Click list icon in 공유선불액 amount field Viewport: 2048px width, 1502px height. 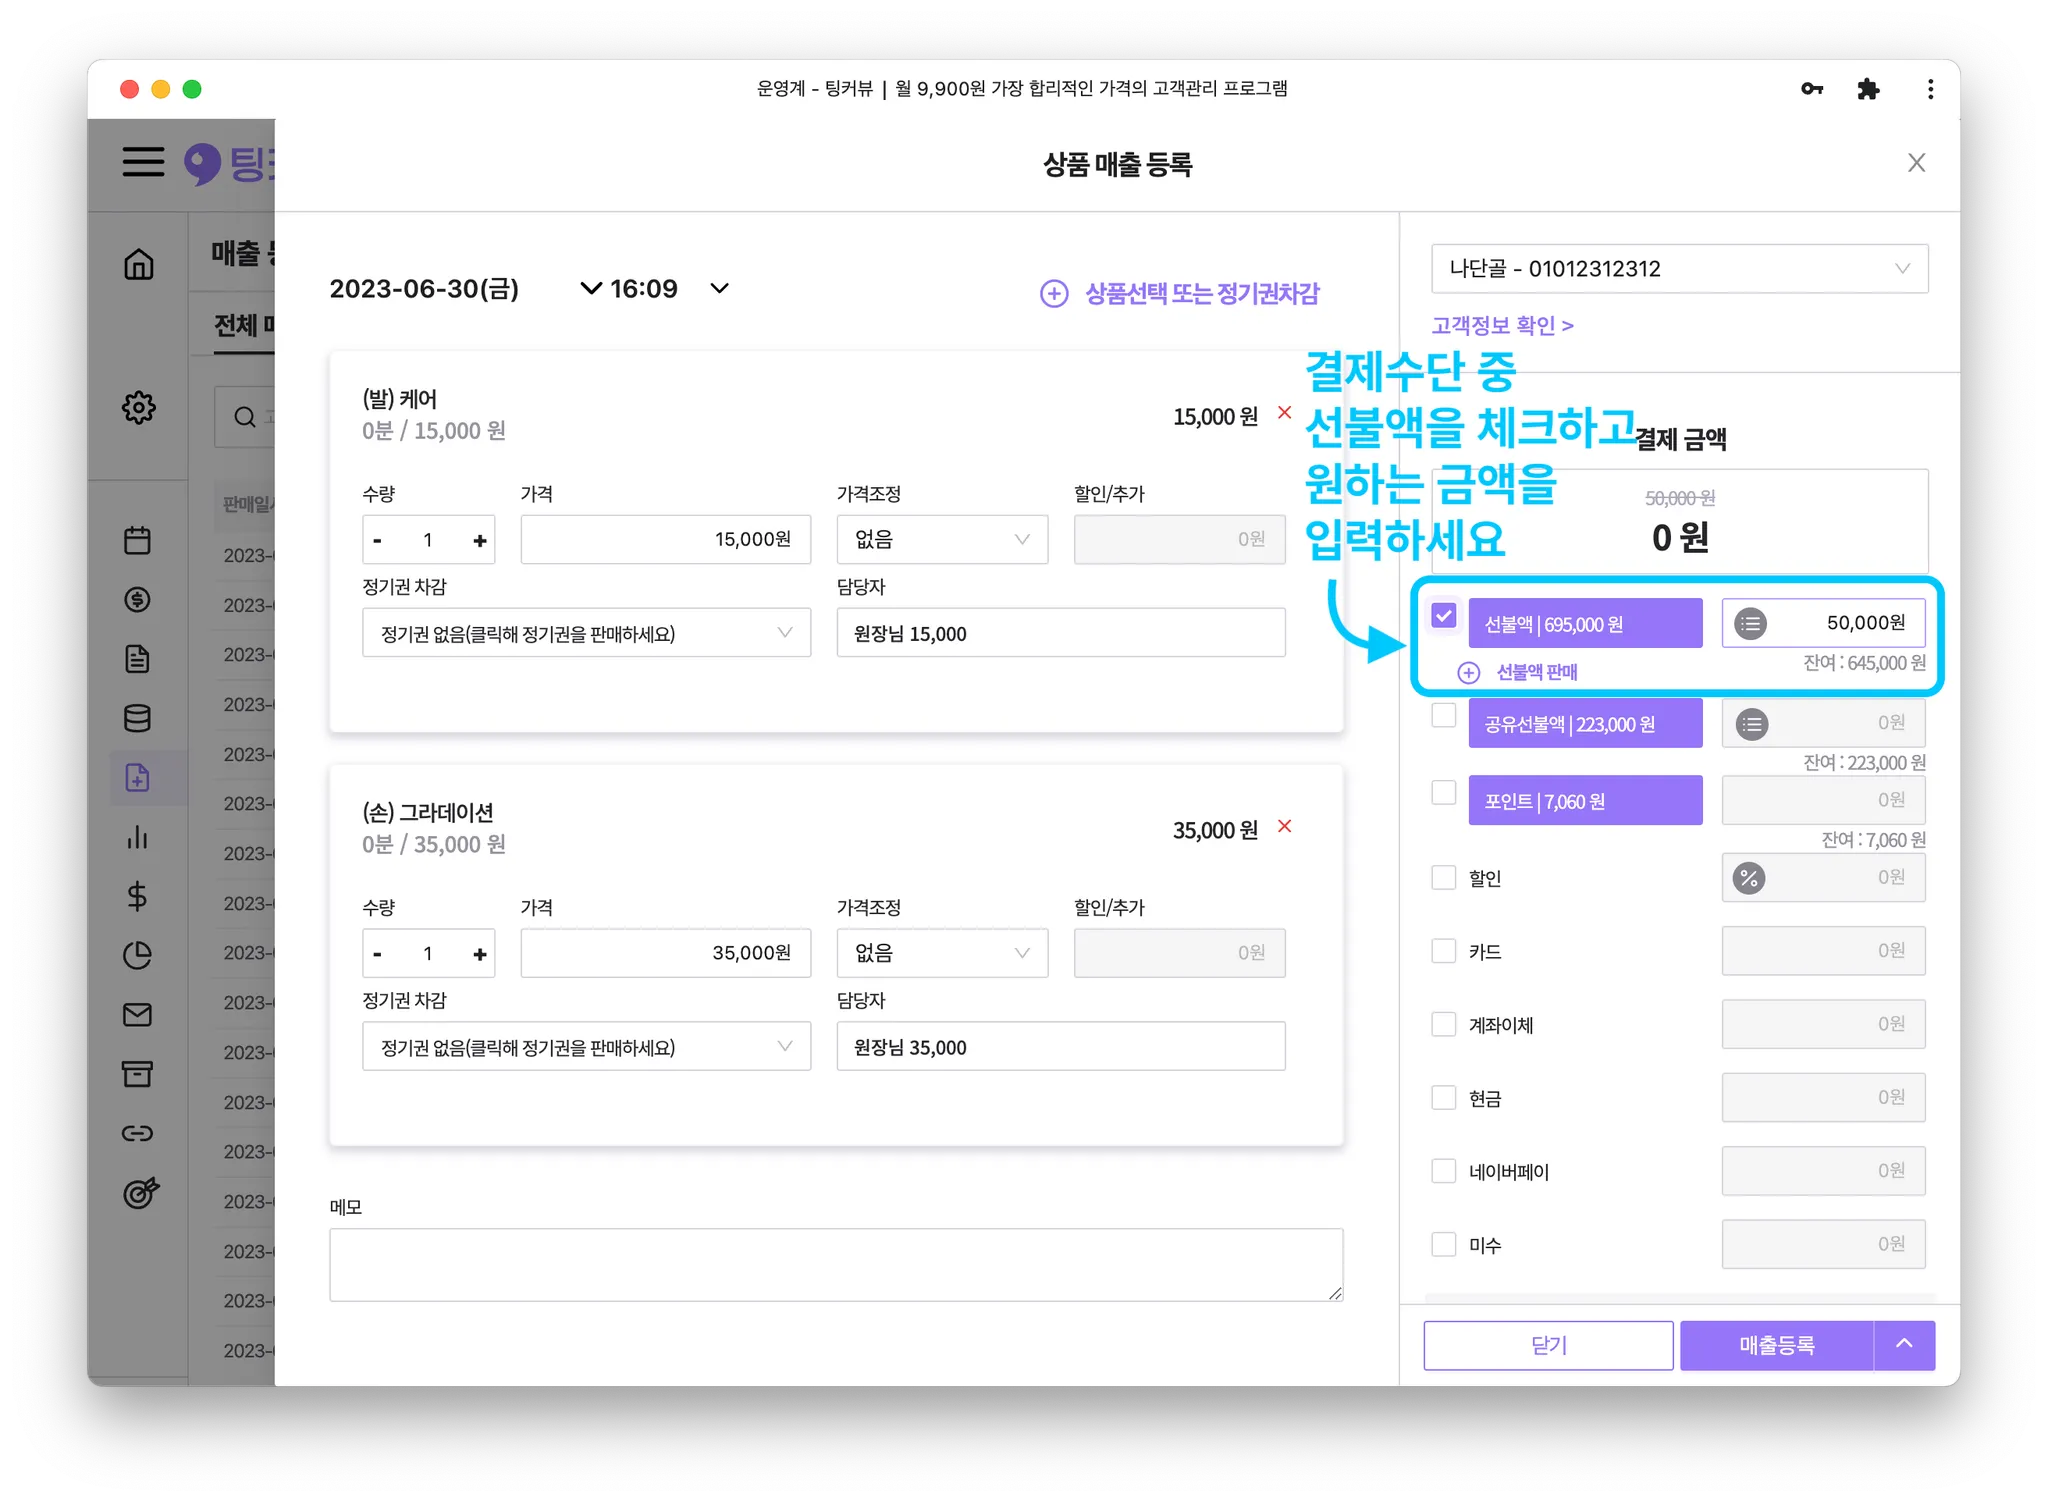tap(1751, 724)
